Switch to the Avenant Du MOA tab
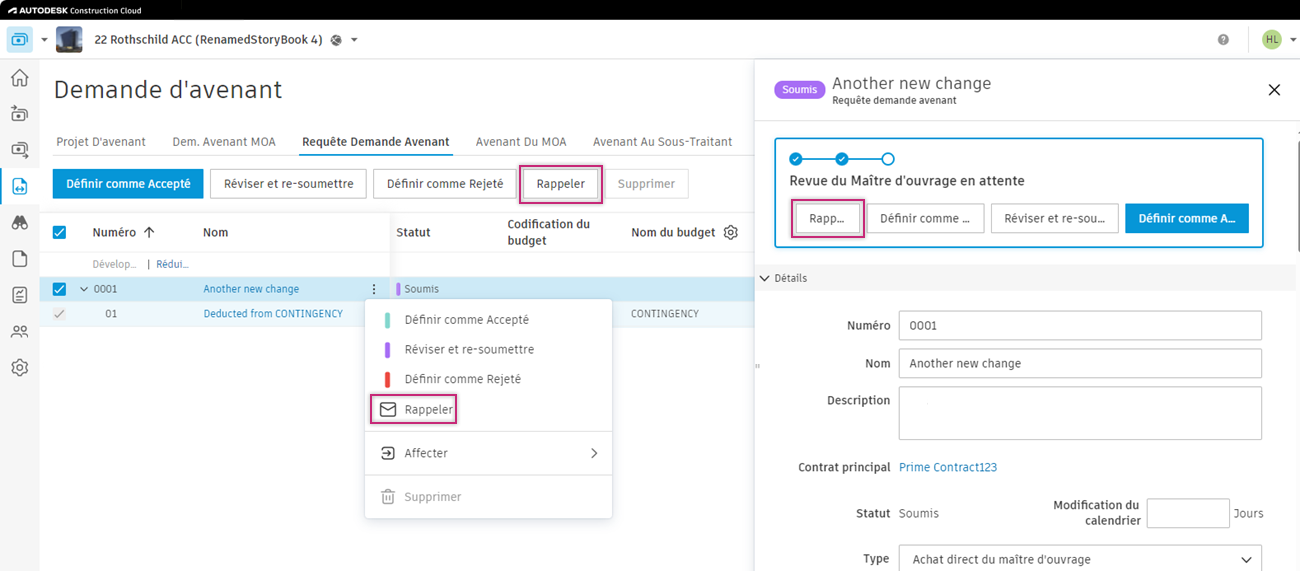The width and height of the screenshot is (1300, 571). point(521,142)
